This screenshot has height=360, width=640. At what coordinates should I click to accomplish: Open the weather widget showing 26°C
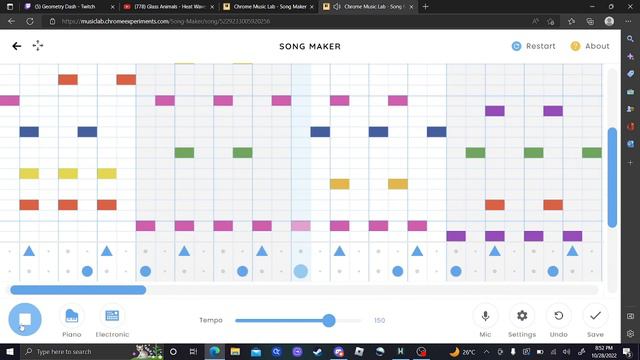[462, 351]
